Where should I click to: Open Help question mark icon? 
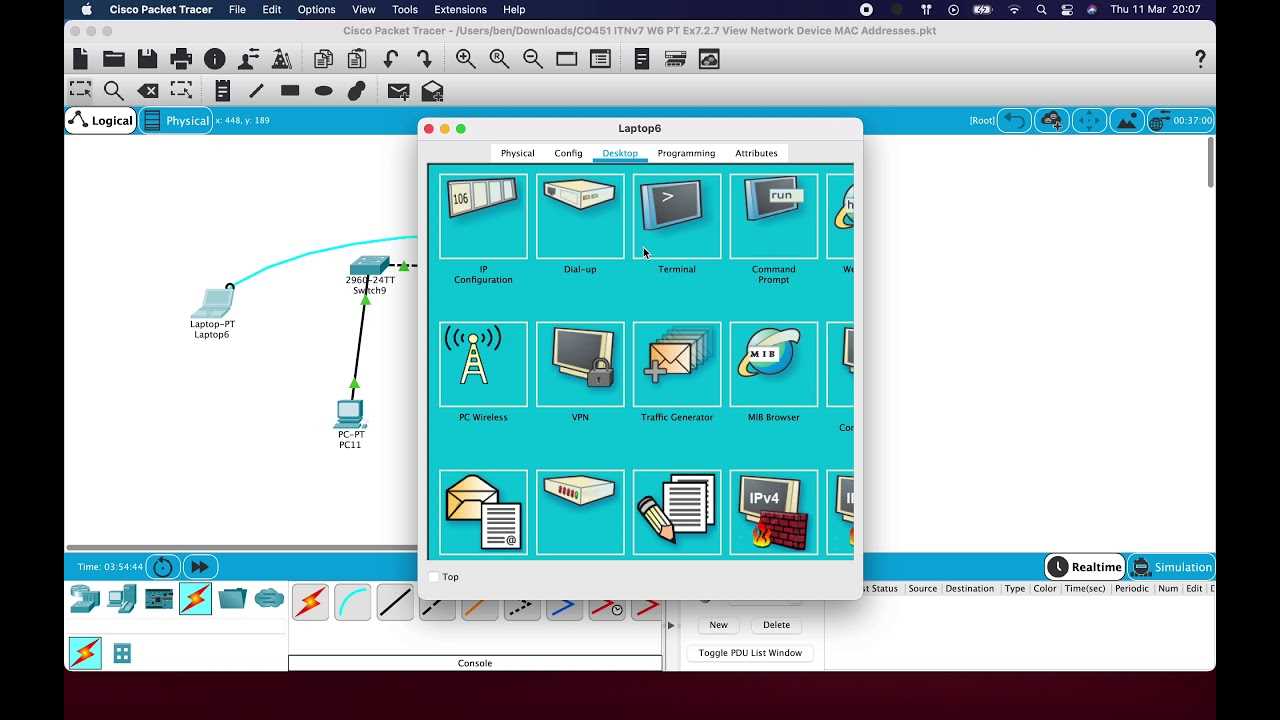[1201, 59]
